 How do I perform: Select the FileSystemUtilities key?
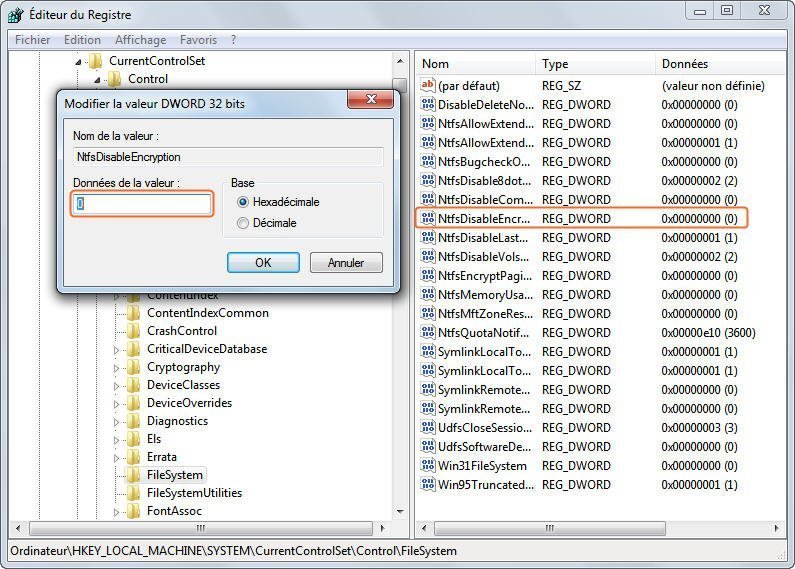pos(194,493)
